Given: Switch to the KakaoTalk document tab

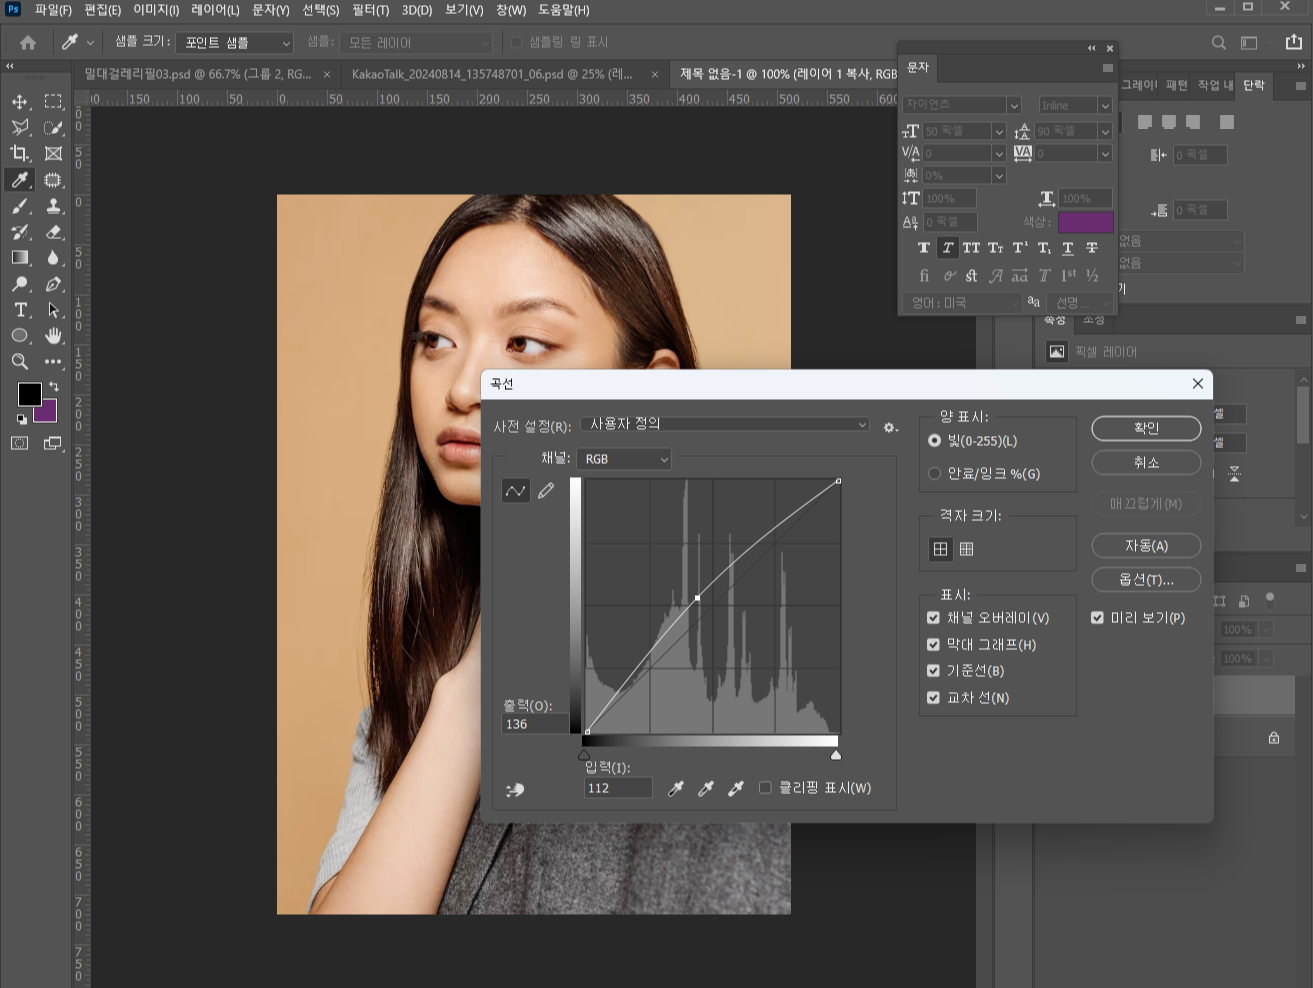Looking at the screenshot, I should click(492, 74).
